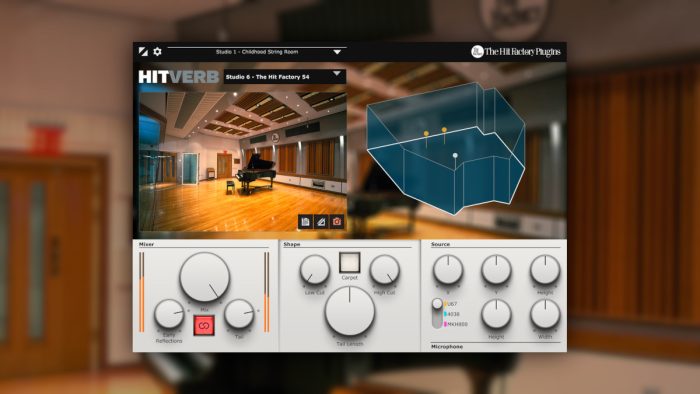Click the Low Cut knob
The width and height of the screenshot is (700, 394).
point(315,270)
